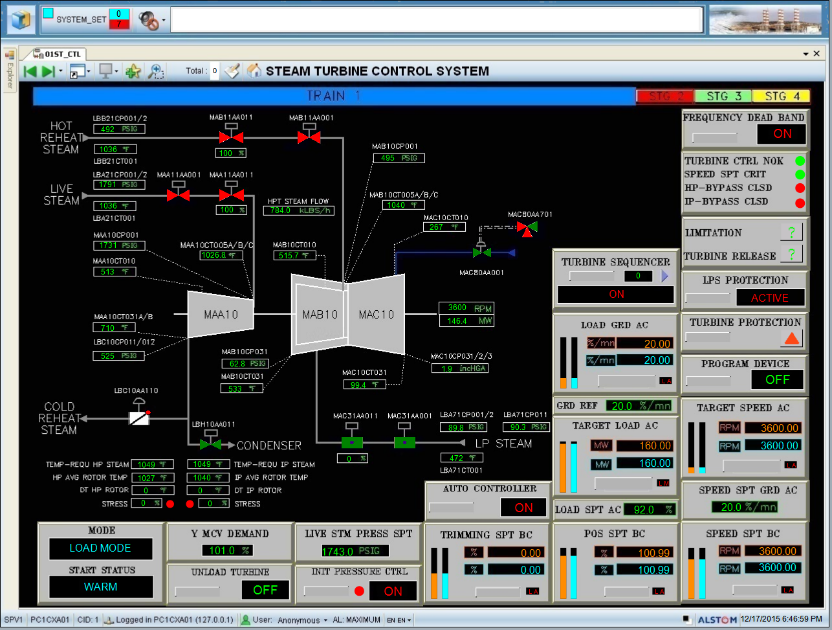This screenshot has width=832, height=630.
Task: Click the home icon beside the title
Action: click(253, 71)
